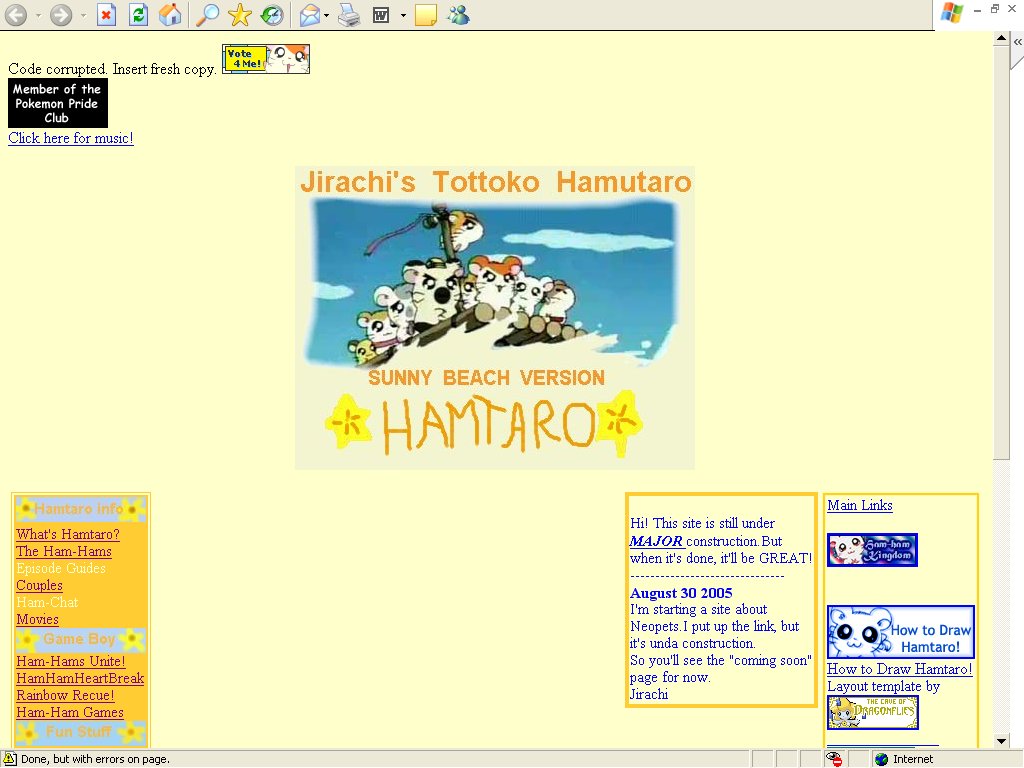Follow the 'Rainbow Recue!' link
Screen dimensions: 1024x768
point(65,695)
